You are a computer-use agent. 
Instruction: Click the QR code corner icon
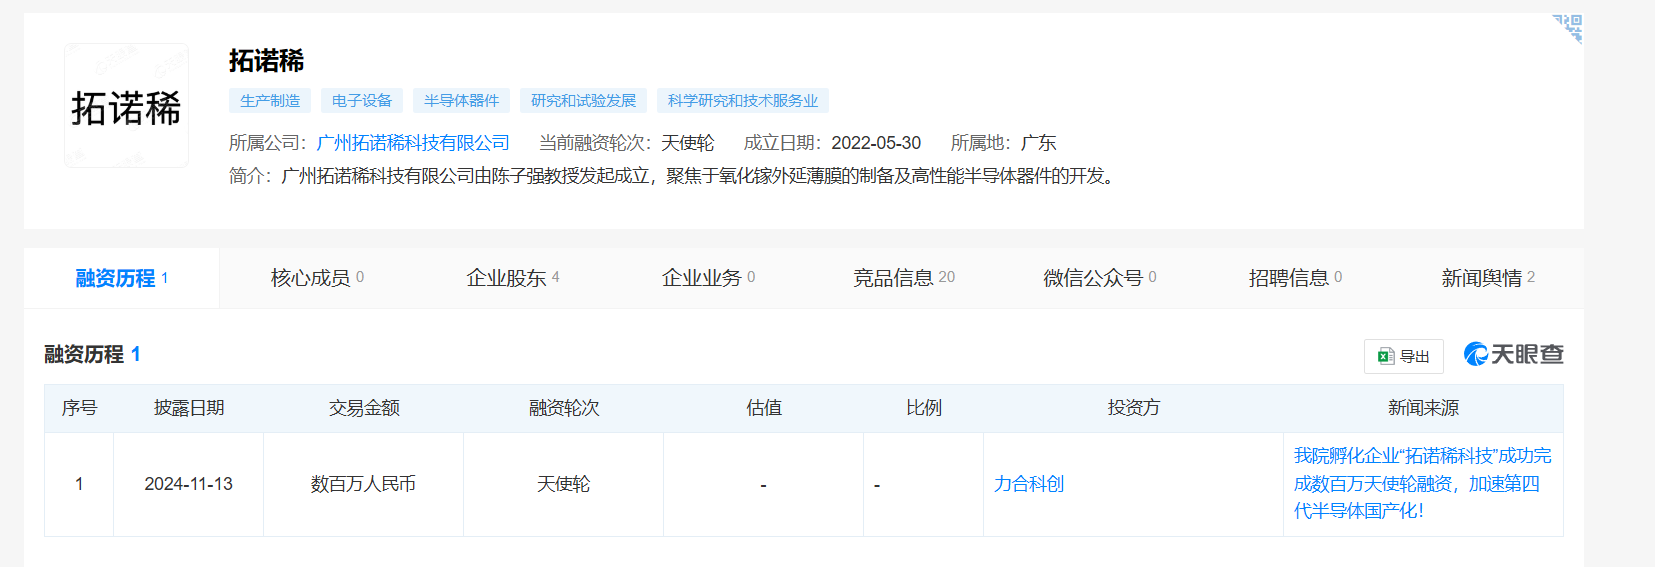point(1568,28)
